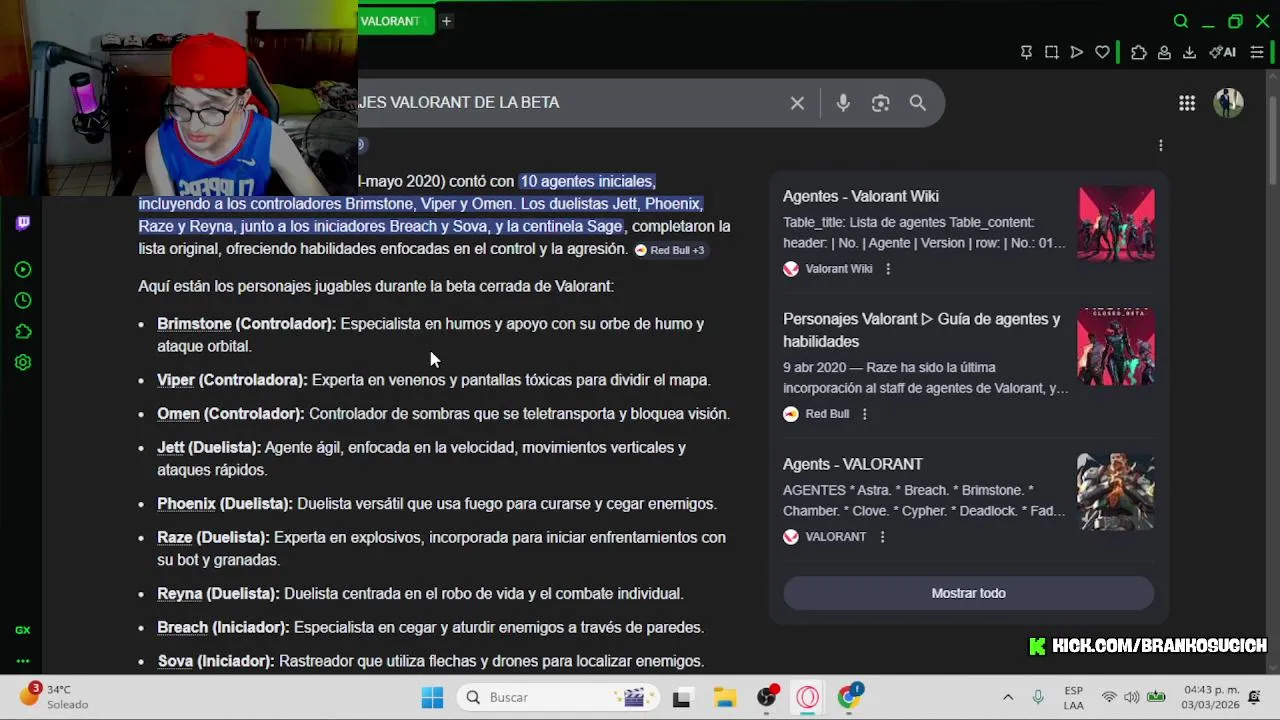Open options menu beside Red Bull source
1280x720 pixels.
click(864, 414)
